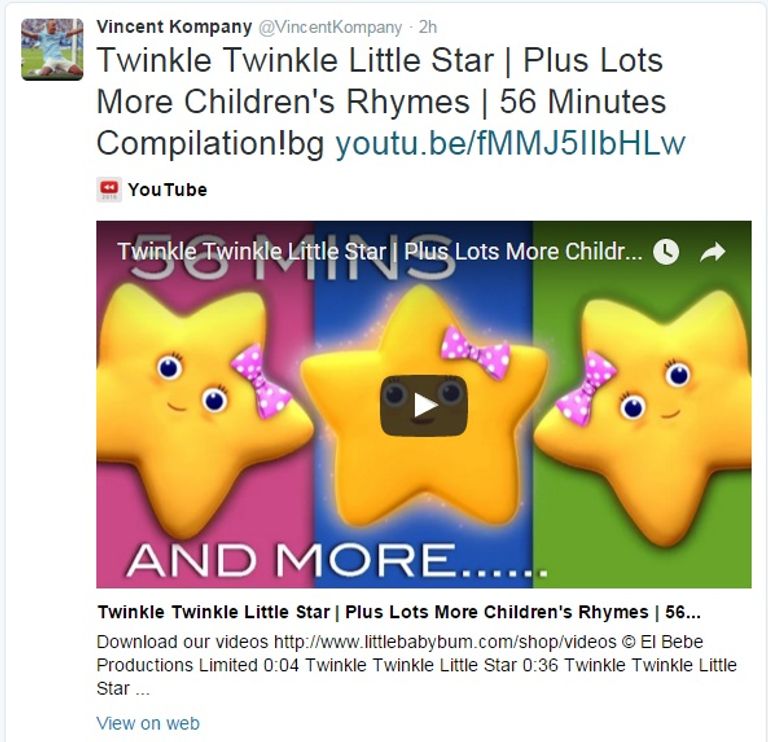This screenshot has height=742, width=768.
Task: Click the Vincent Kompany display name
Action: click(174, 26)
